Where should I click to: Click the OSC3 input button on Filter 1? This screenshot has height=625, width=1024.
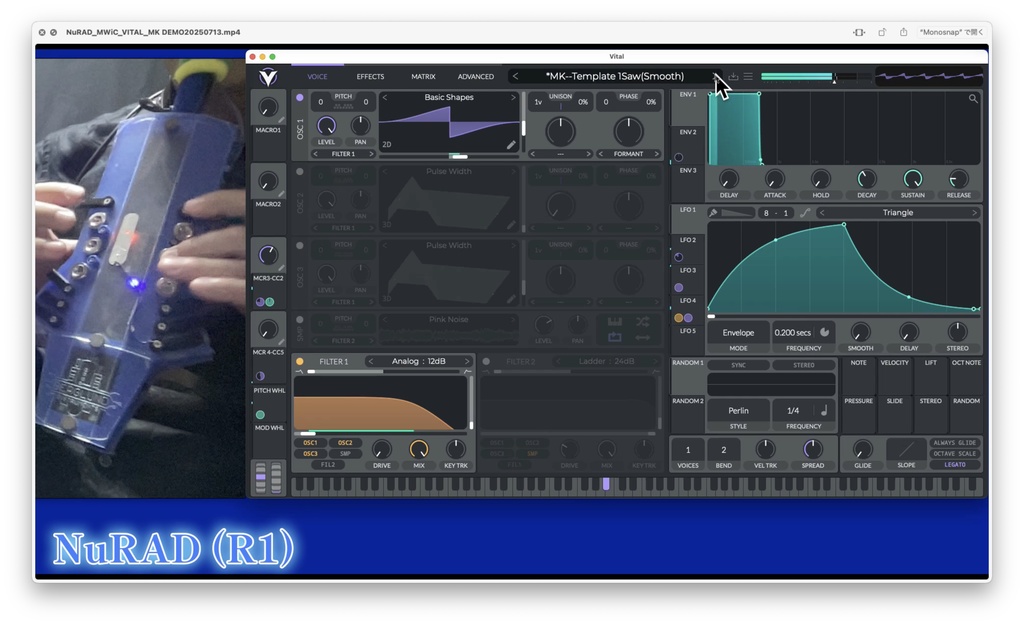coord(310,453)
